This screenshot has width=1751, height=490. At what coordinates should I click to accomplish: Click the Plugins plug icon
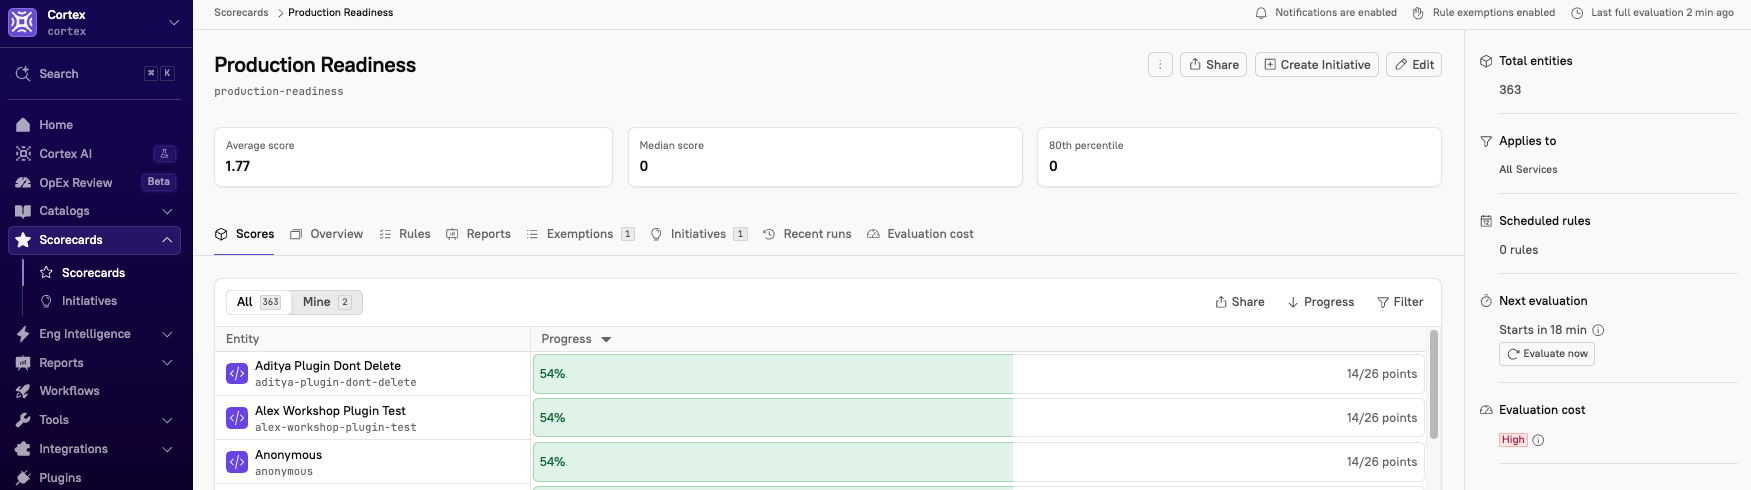tap(23, 478)
